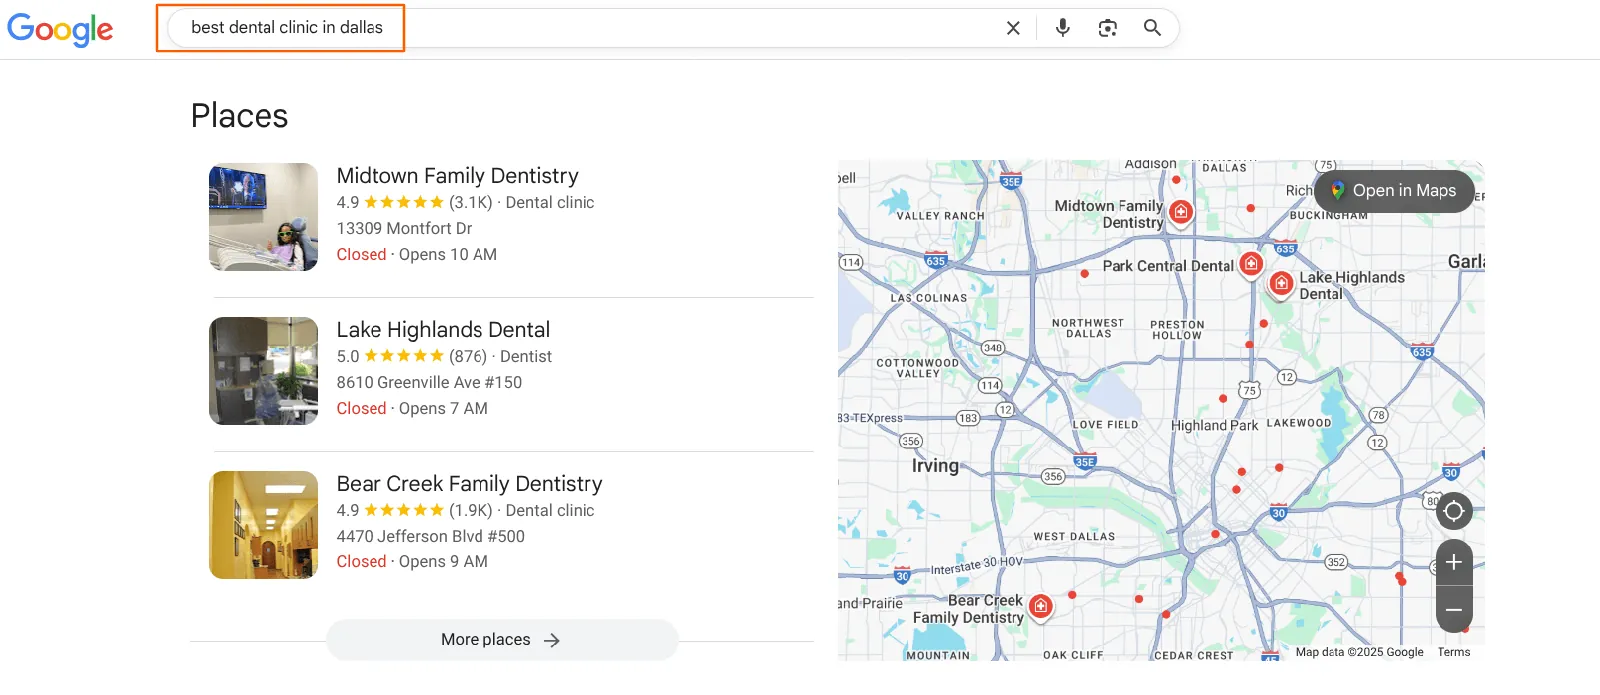
Task: Click the '(1.9K)' review count for Bear Creek
Action: pos(470,510)
